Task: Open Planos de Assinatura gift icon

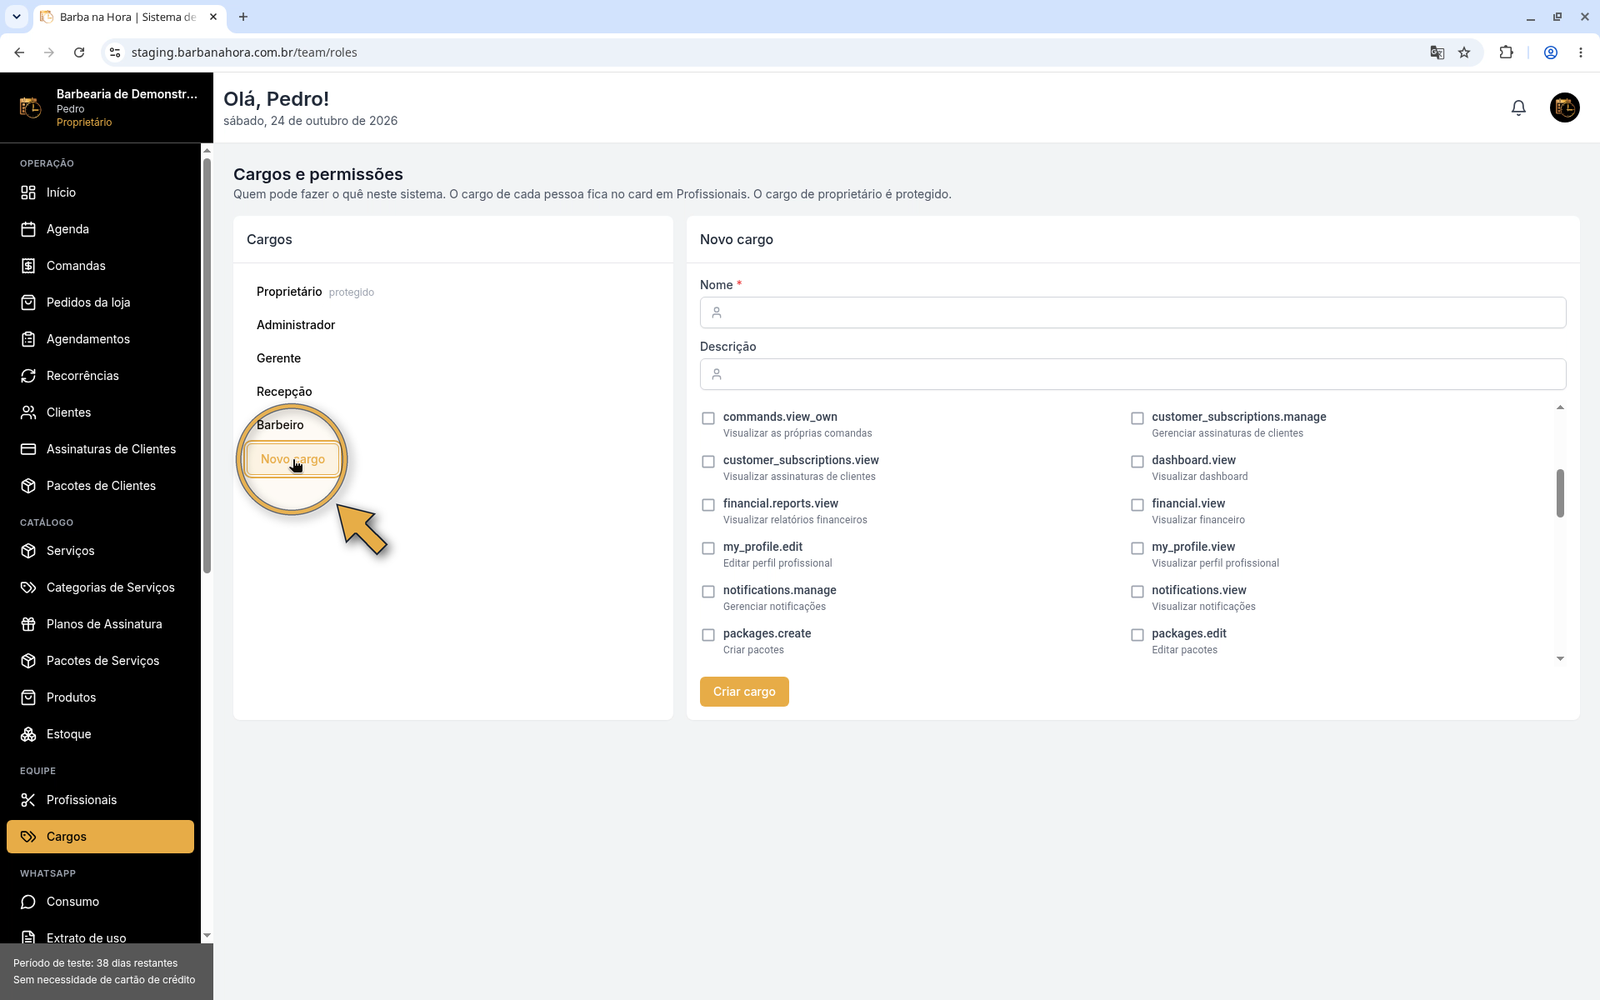Action: [28, 624]
